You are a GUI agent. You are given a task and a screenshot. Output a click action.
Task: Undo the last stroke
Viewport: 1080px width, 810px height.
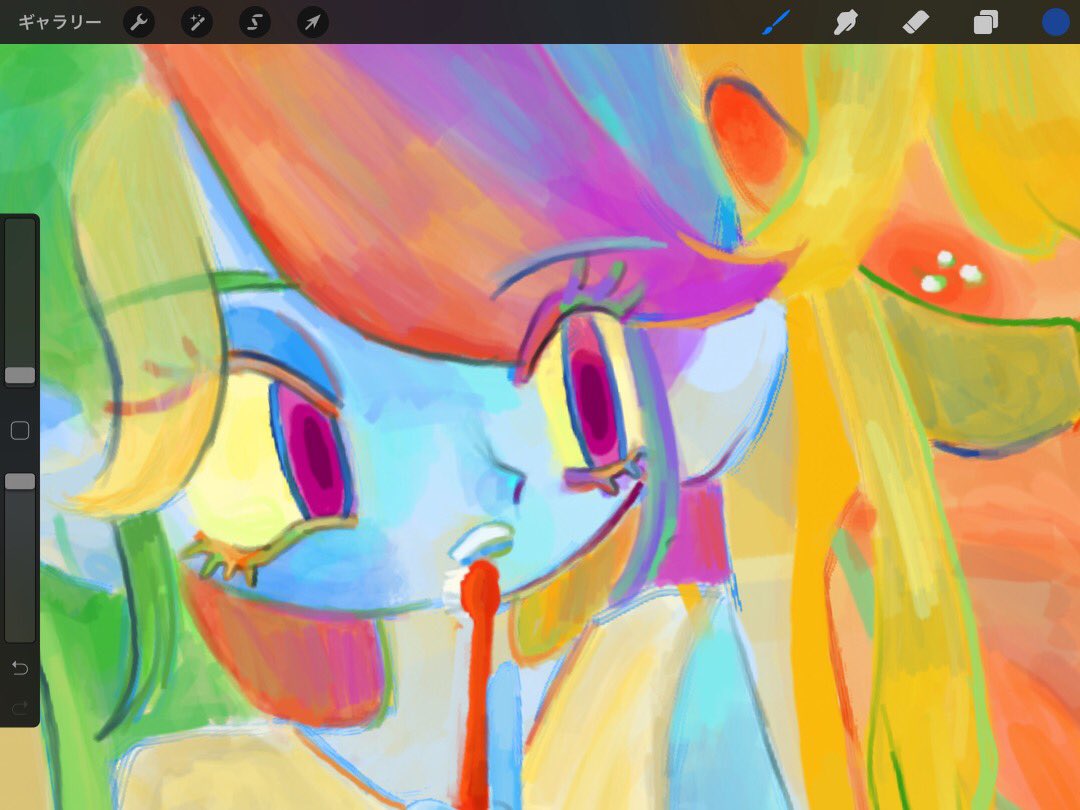(20, 667)
